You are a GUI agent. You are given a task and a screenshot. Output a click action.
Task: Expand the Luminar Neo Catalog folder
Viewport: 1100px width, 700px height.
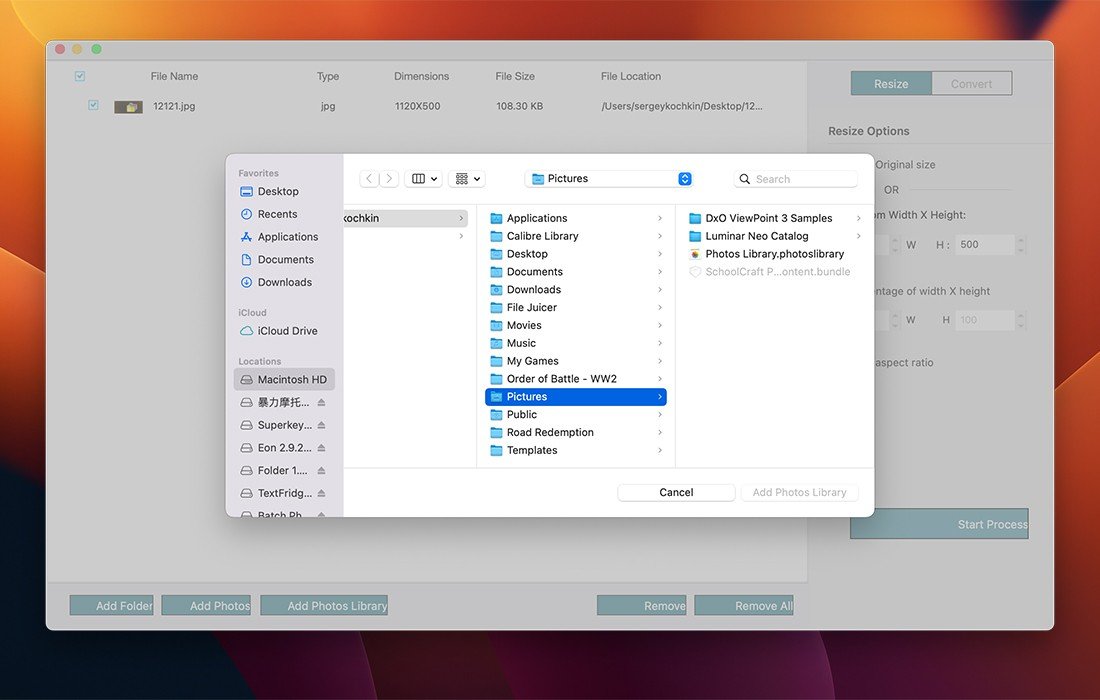click(x=757, y=236)
